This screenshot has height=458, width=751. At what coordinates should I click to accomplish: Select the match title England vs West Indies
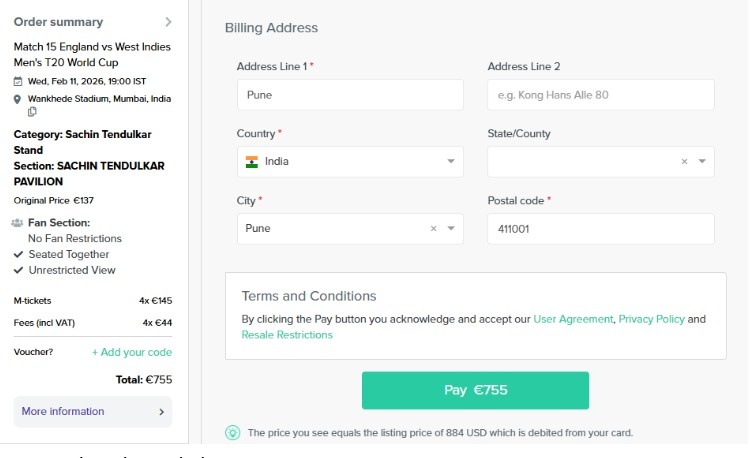click(x=92, y=55)
